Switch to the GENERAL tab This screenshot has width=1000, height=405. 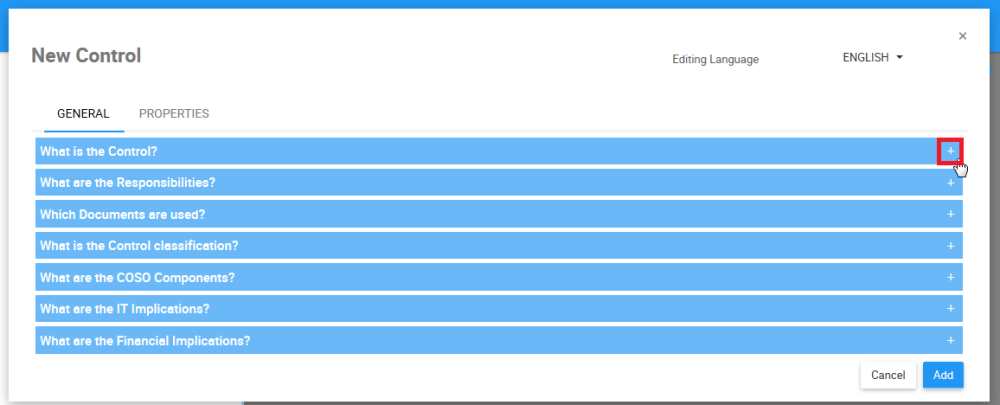83,114
